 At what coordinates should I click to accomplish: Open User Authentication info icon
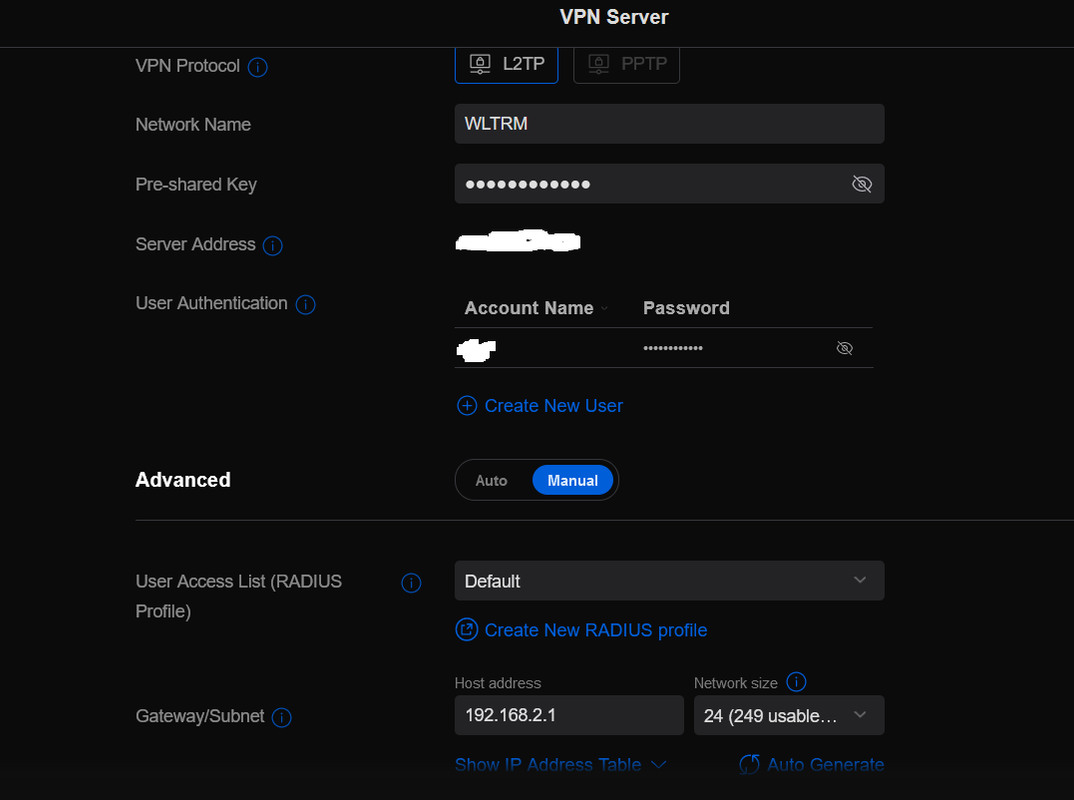[305, 304]
